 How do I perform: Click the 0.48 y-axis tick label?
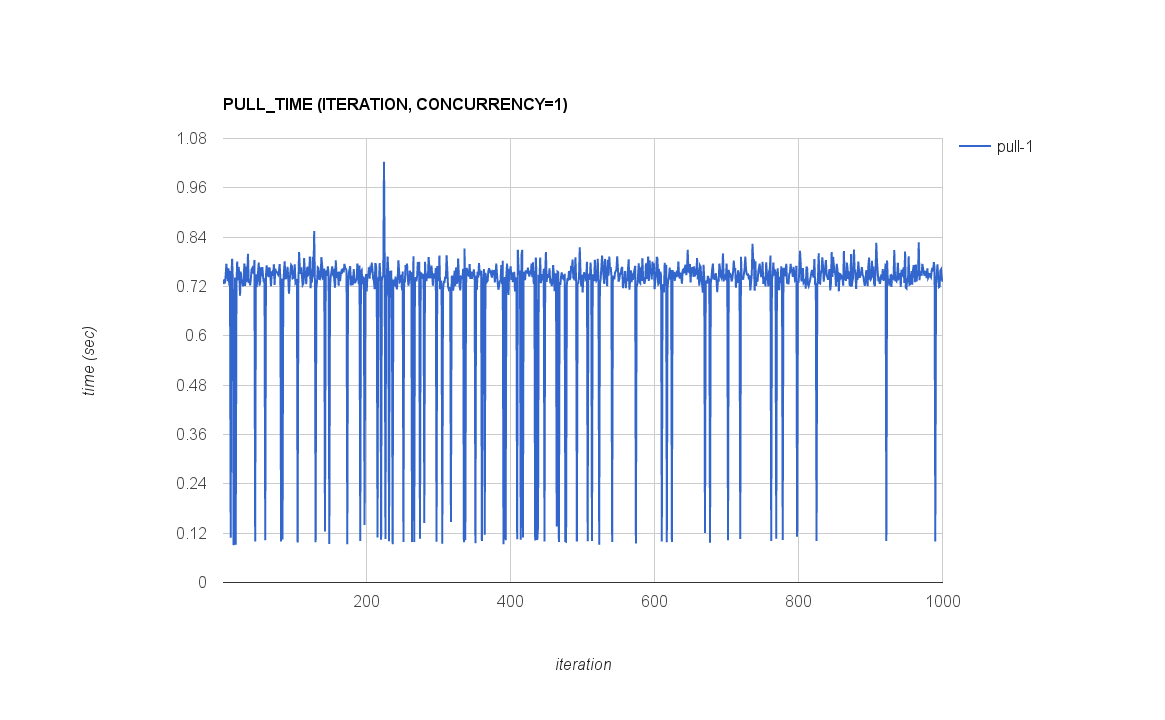click(190, 385)
